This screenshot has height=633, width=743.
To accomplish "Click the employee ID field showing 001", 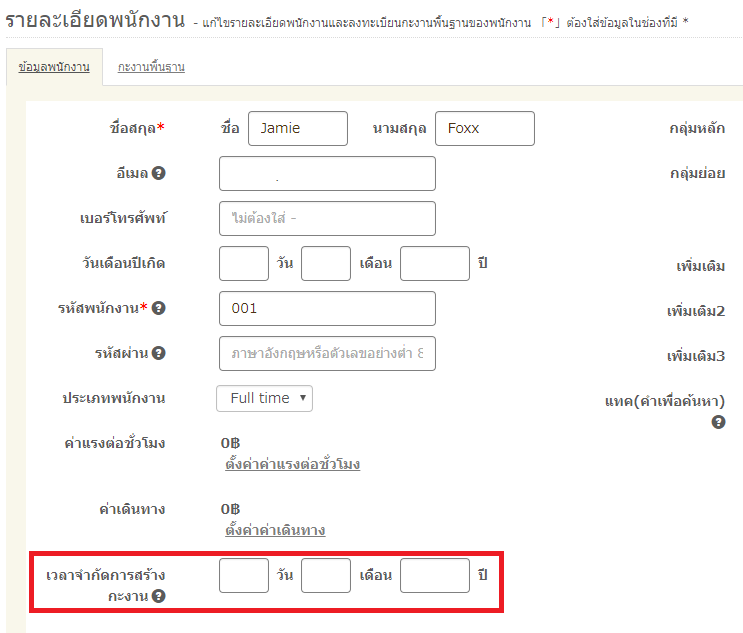I will (x=327, y=308).
